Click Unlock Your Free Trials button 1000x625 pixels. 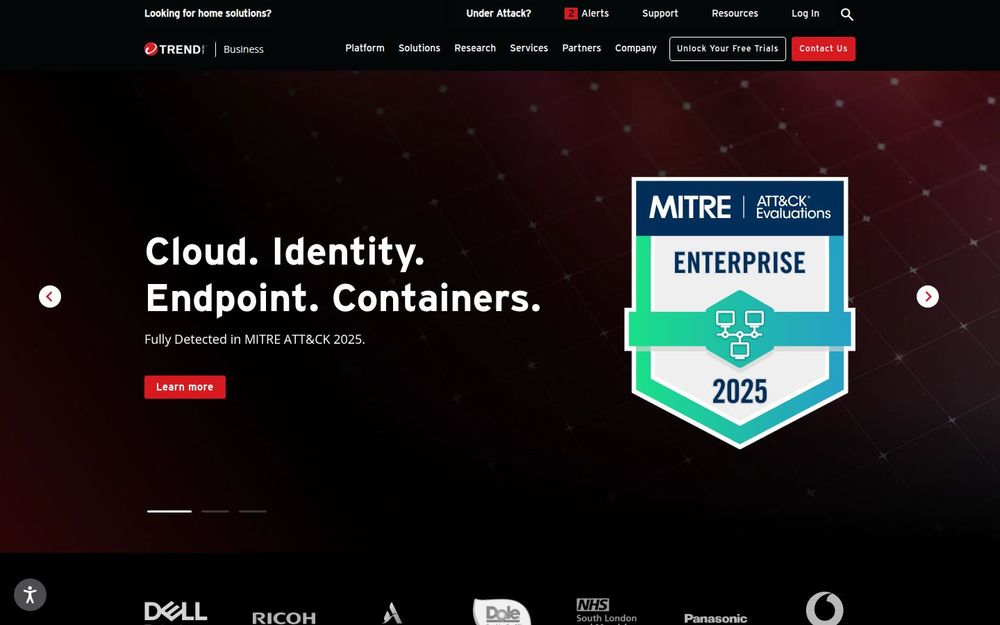tap(727, 49)
